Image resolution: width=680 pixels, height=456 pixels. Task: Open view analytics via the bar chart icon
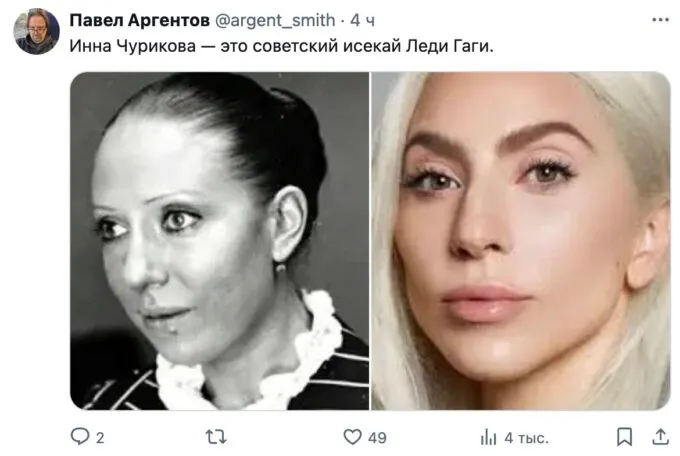pos(488,437)
